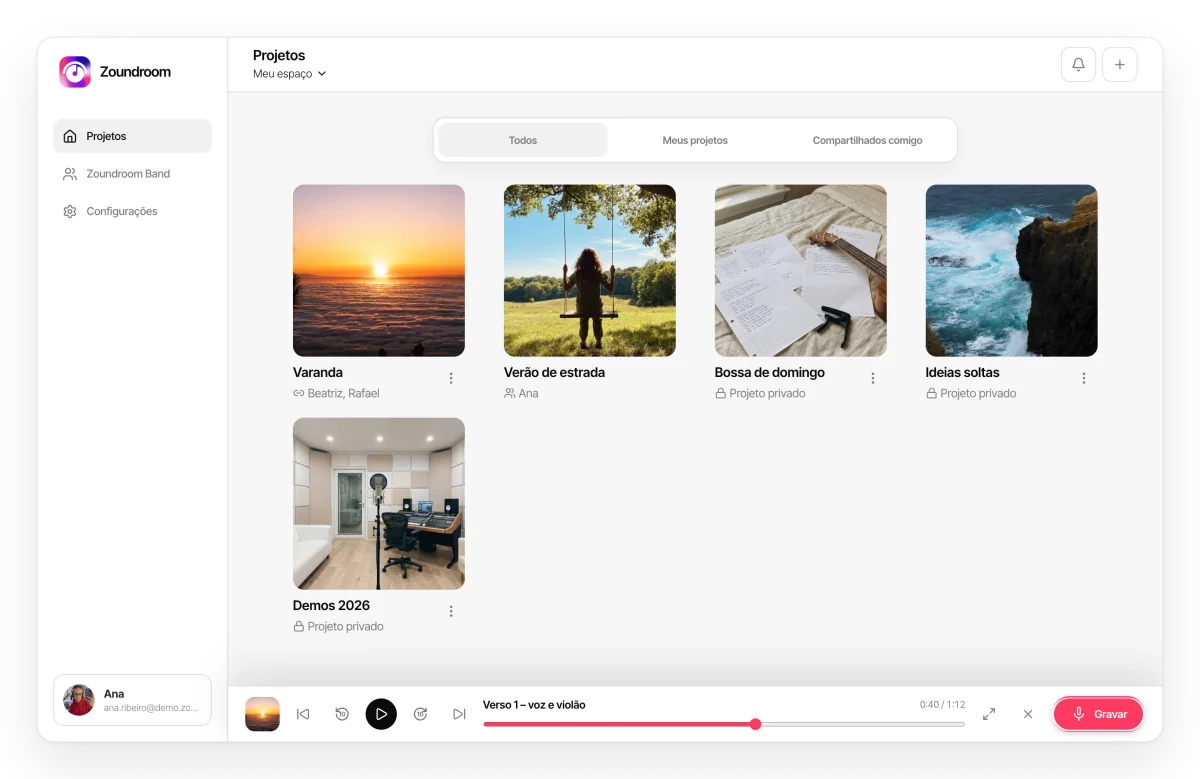Open Ana's user profile card
The width and height of the screenshot is (1200, 779).
(132, 700)
